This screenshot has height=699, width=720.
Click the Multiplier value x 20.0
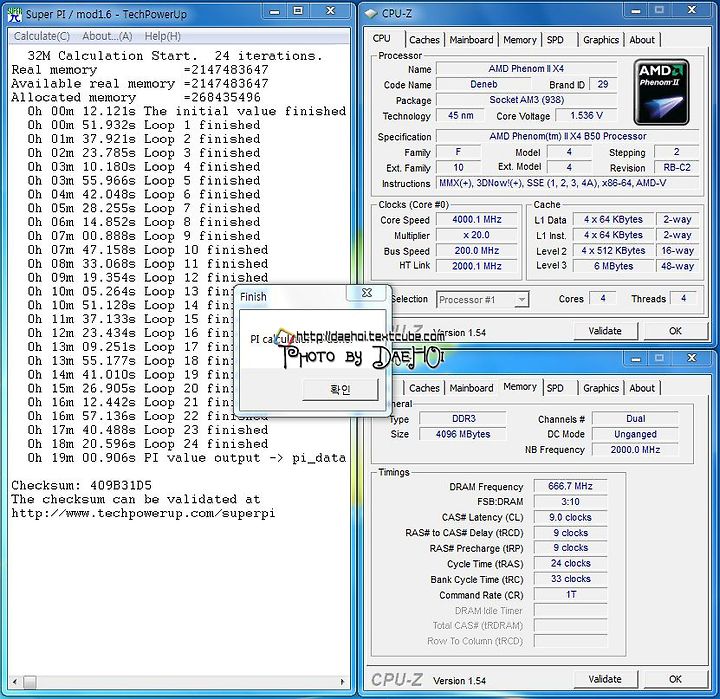coord(477,235)
